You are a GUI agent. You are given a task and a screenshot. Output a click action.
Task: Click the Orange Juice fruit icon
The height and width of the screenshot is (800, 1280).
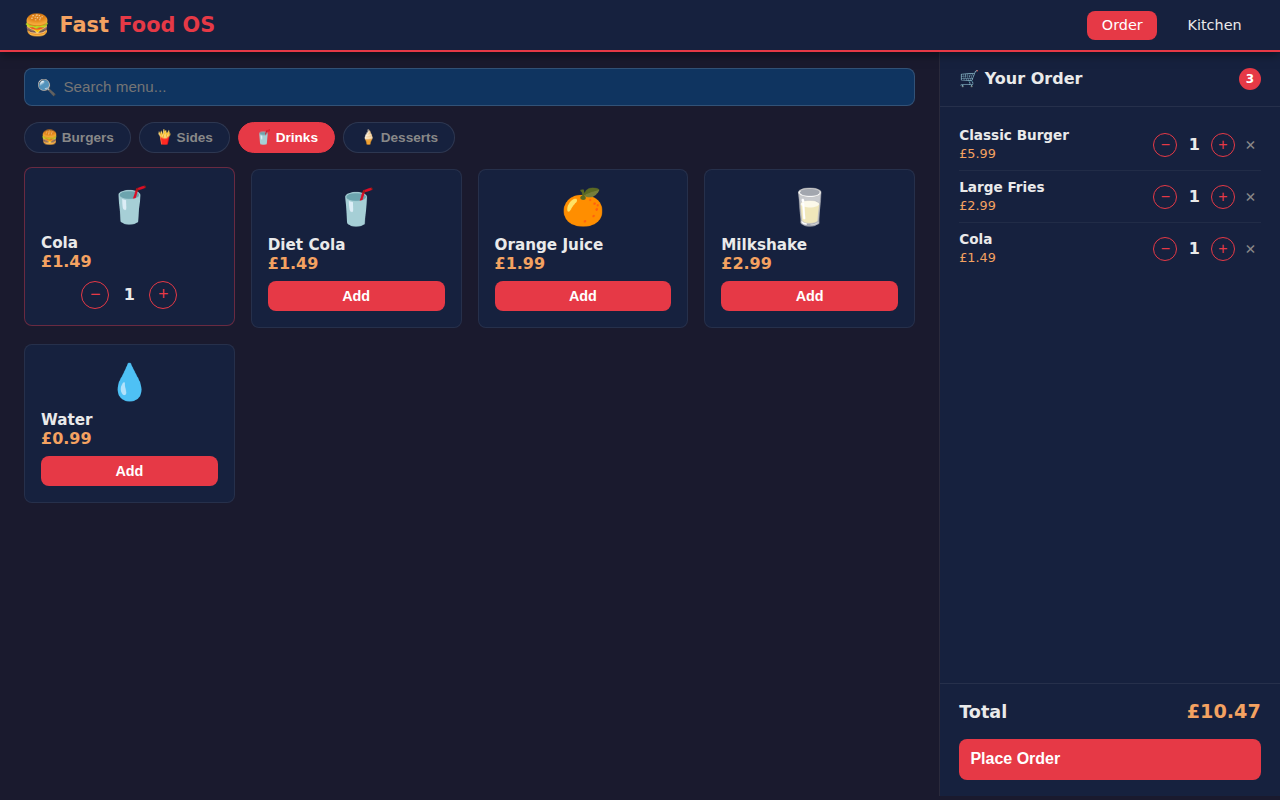pos(582,205)
